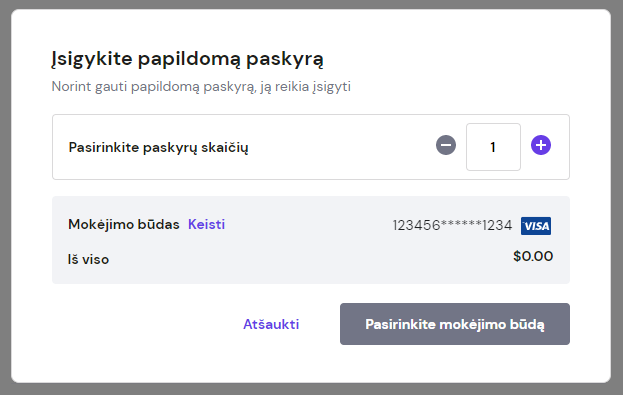This screenshot has height=395, width=623.
Task: Click the word paskyrą in the heading
Action: point(285,60)
